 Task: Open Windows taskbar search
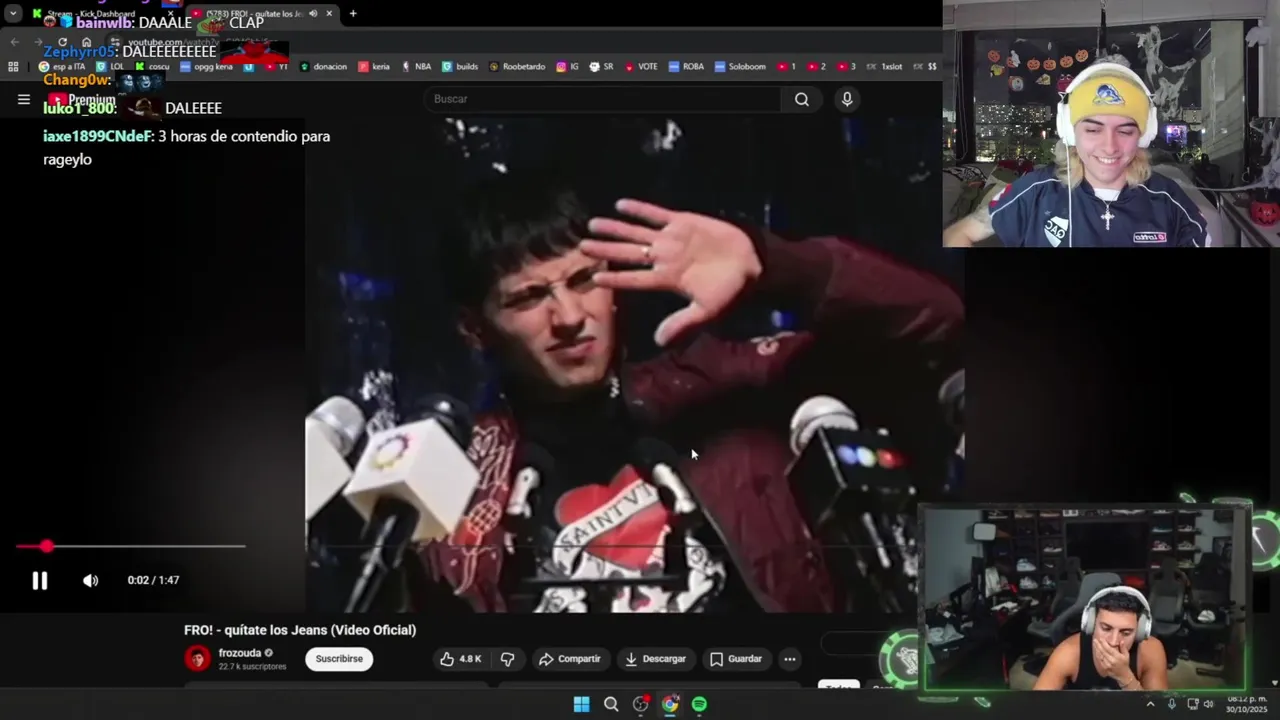(x=611, y=704)
